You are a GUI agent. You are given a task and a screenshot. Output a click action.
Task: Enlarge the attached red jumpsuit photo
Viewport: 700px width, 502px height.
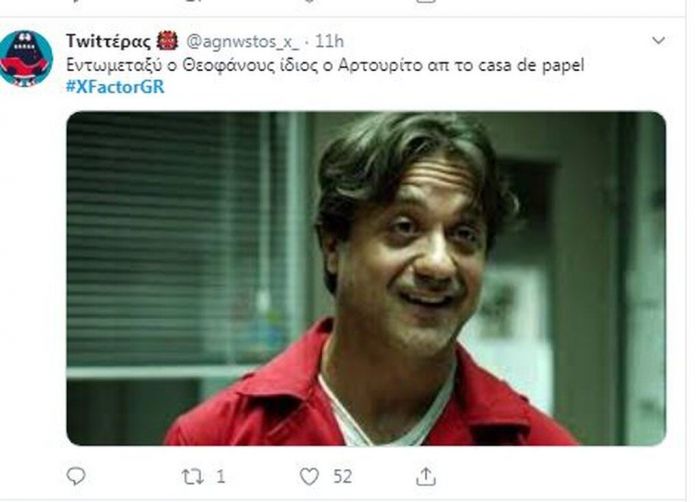pyautogui.click(x=366, y=278)
